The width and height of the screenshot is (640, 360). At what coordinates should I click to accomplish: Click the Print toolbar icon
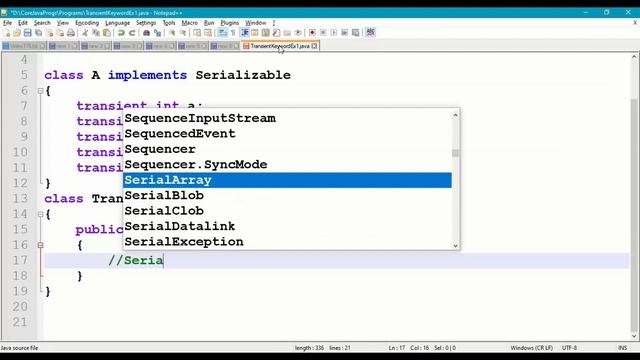(71, 33)
